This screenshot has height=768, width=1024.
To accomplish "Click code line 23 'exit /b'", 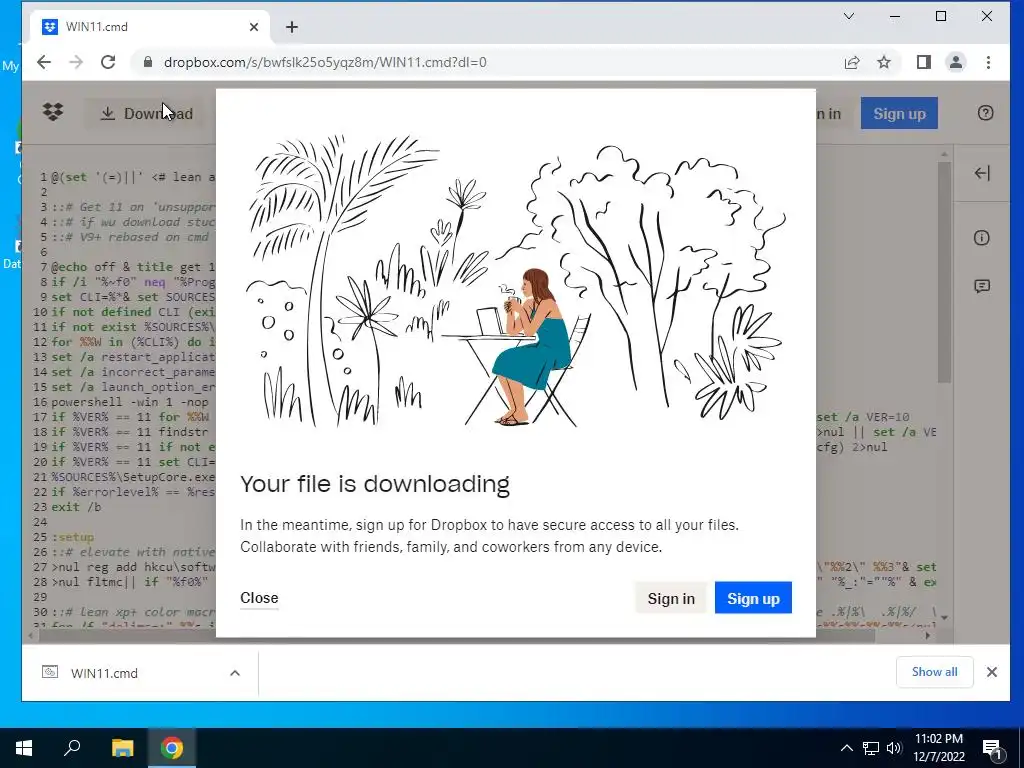I will (76, 507).
